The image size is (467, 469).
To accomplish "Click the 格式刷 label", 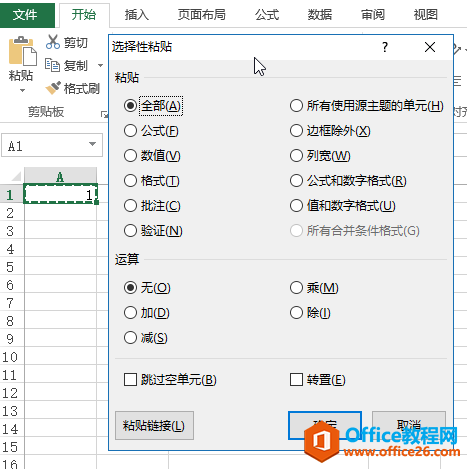I will 82,88.
